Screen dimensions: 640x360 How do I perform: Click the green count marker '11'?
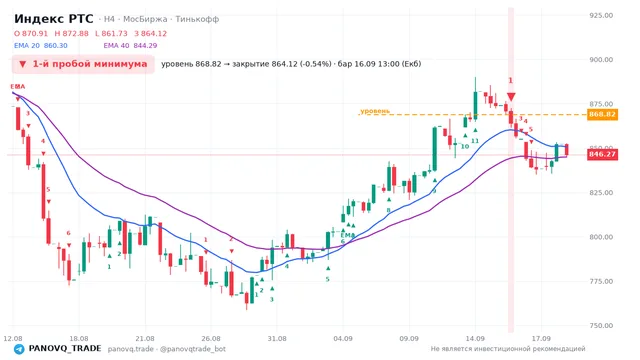[475, 141]
